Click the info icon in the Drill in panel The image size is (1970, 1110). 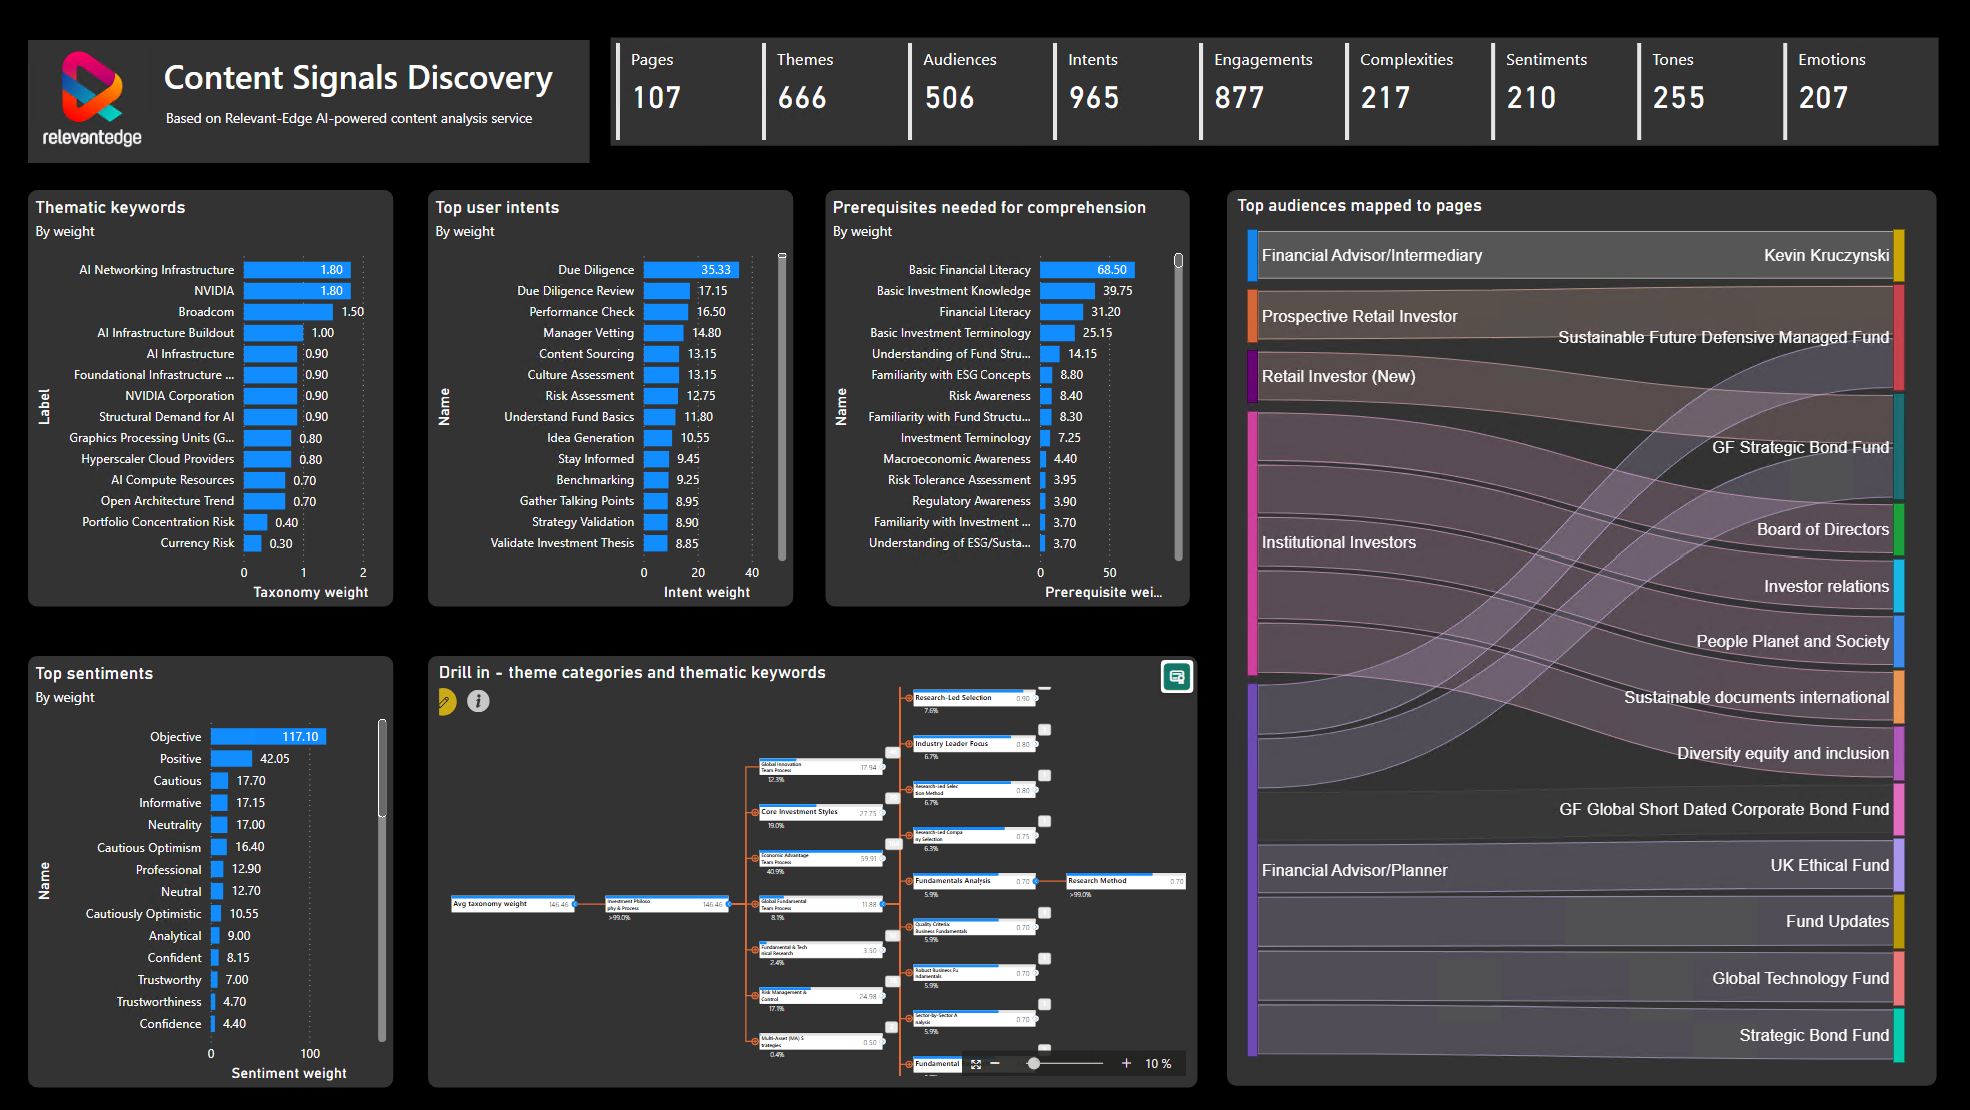tap(478, 701)
